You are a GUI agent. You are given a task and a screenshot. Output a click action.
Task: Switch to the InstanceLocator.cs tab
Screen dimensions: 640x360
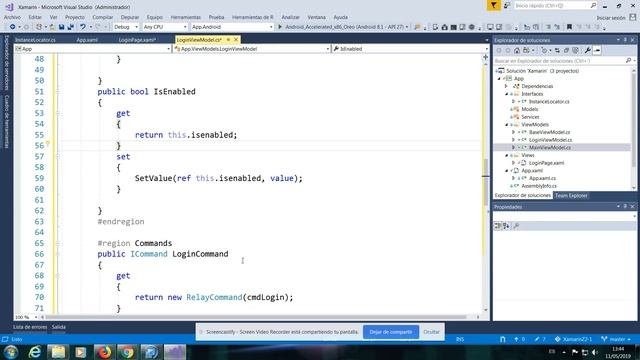35,40
